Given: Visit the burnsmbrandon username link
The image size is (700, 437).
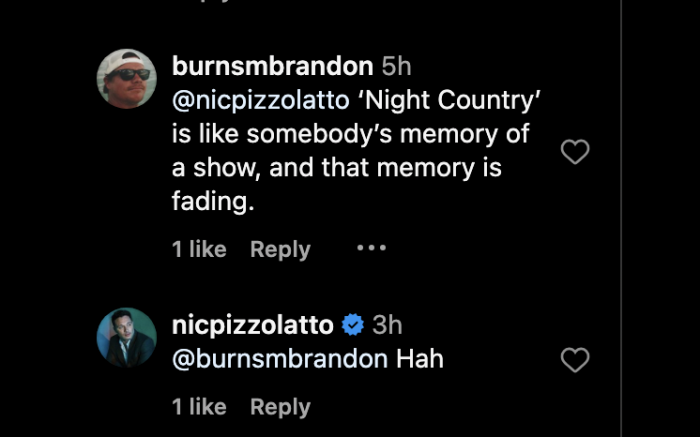Looking at the screenshot, I should (273, 66).
